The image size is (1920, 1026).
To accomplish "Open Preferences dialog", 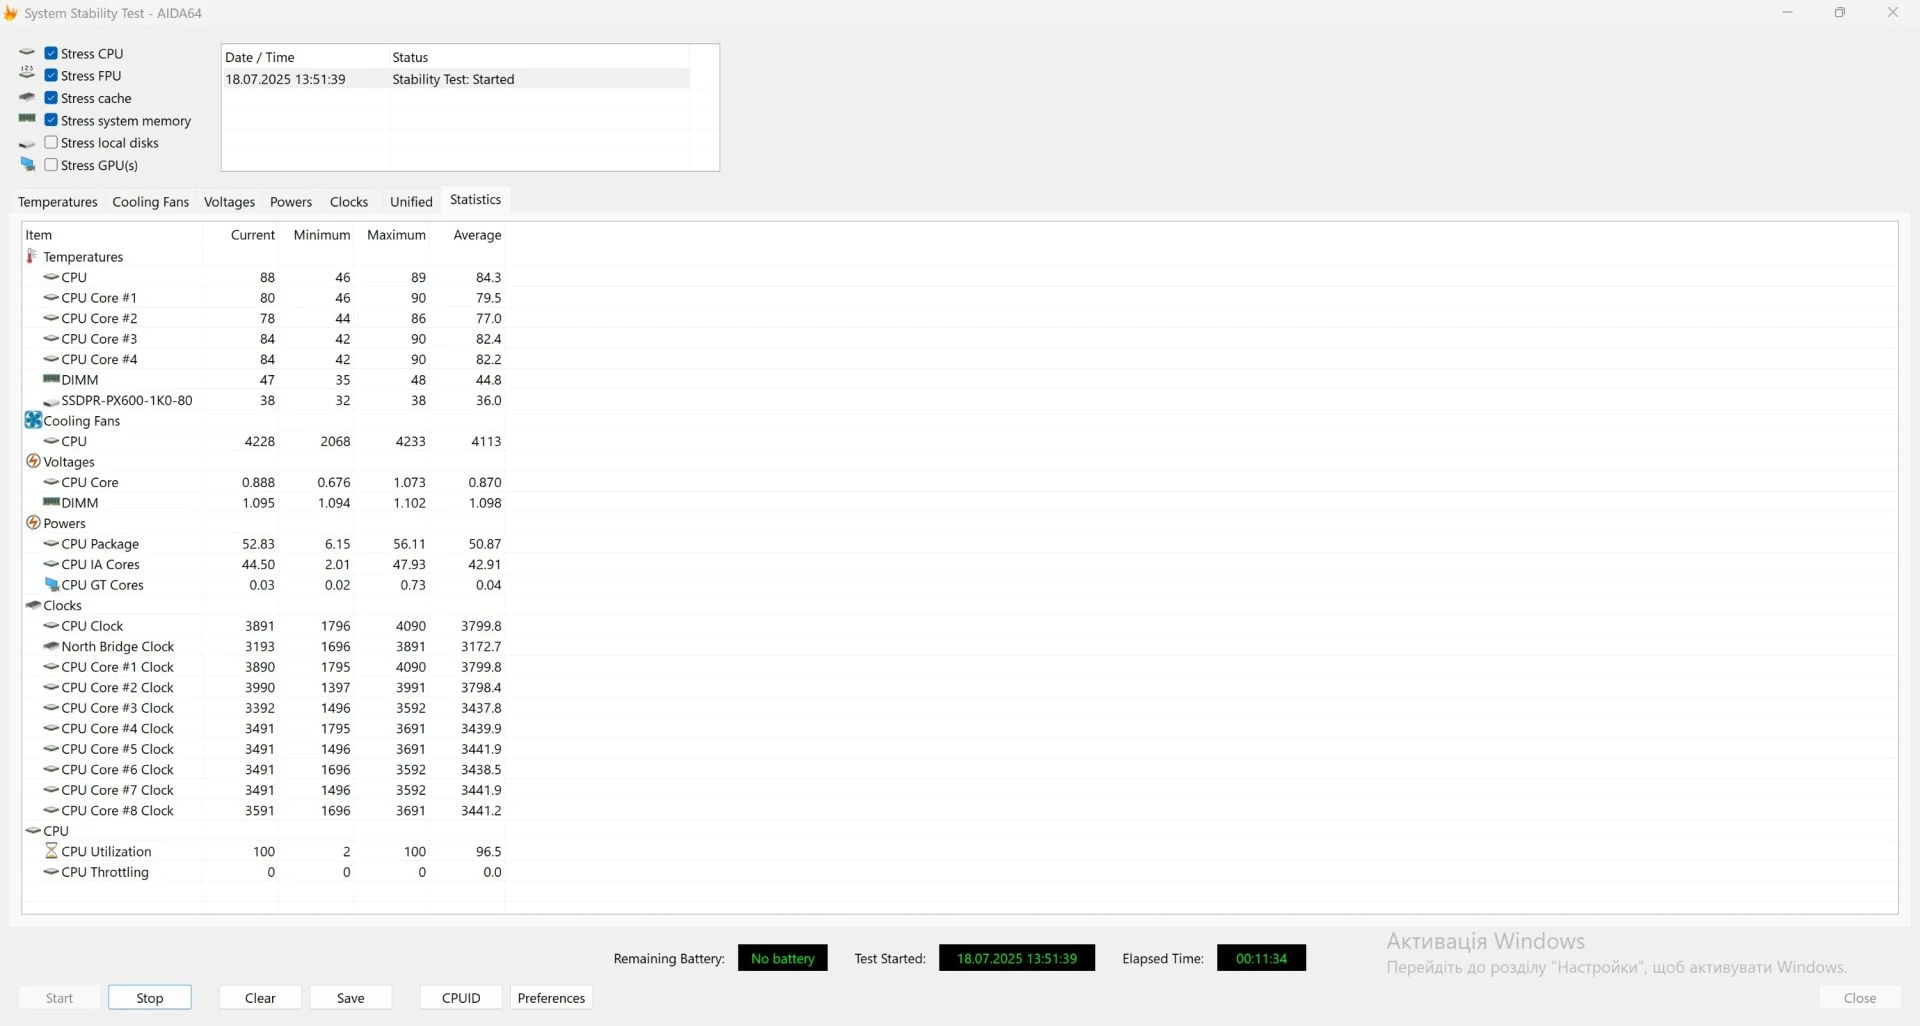I will coord(551,998).
